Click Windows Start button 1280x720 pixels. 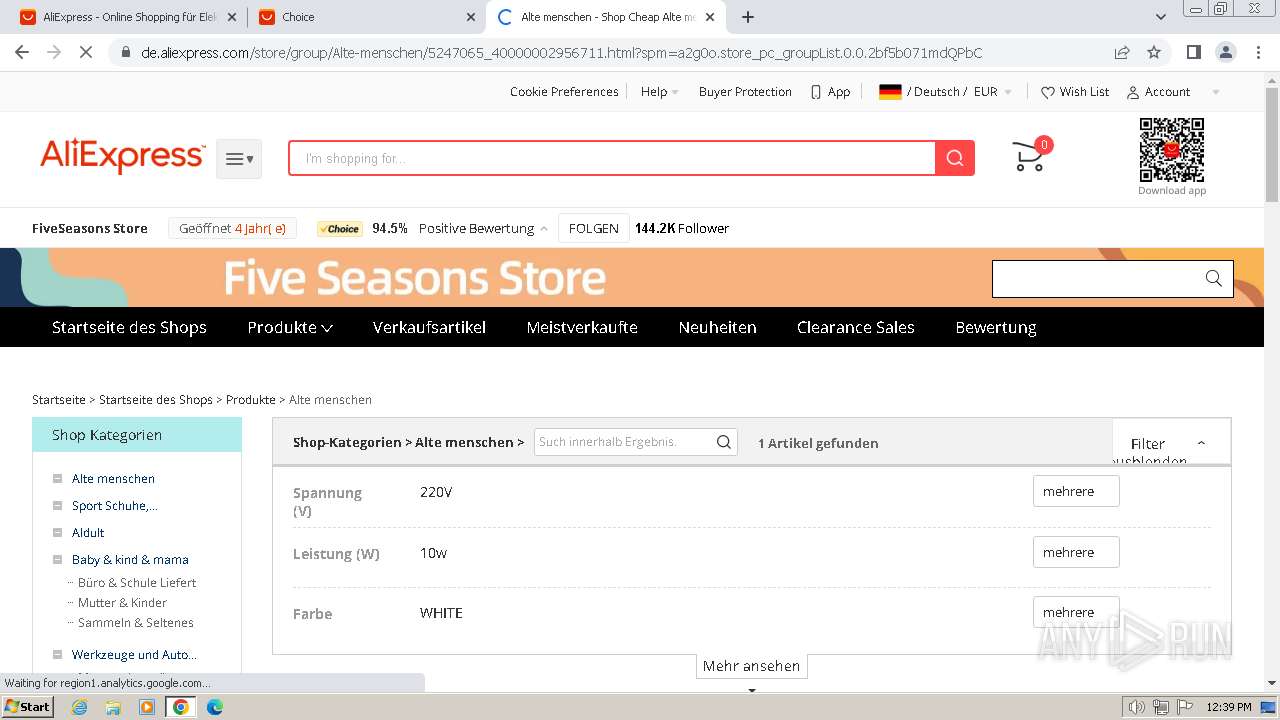27,706
